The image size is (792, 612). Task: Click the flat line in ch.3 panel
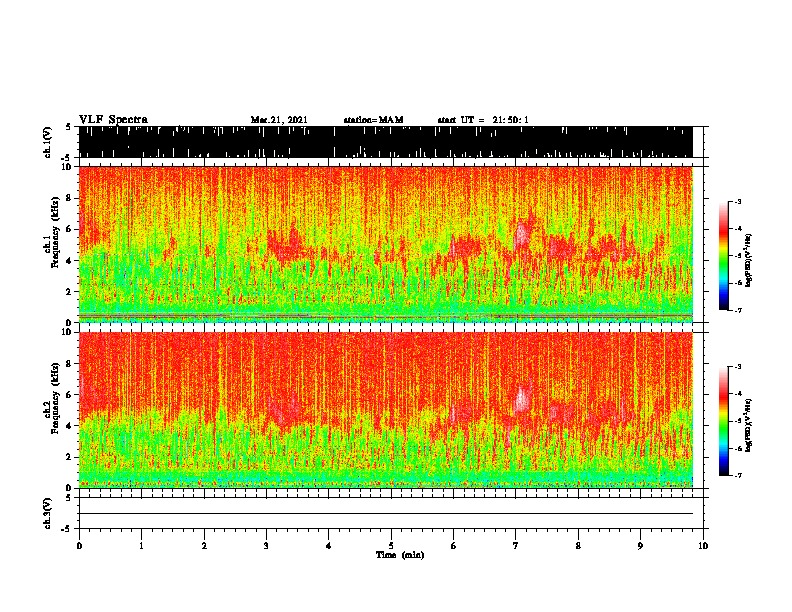pos(386,514)
